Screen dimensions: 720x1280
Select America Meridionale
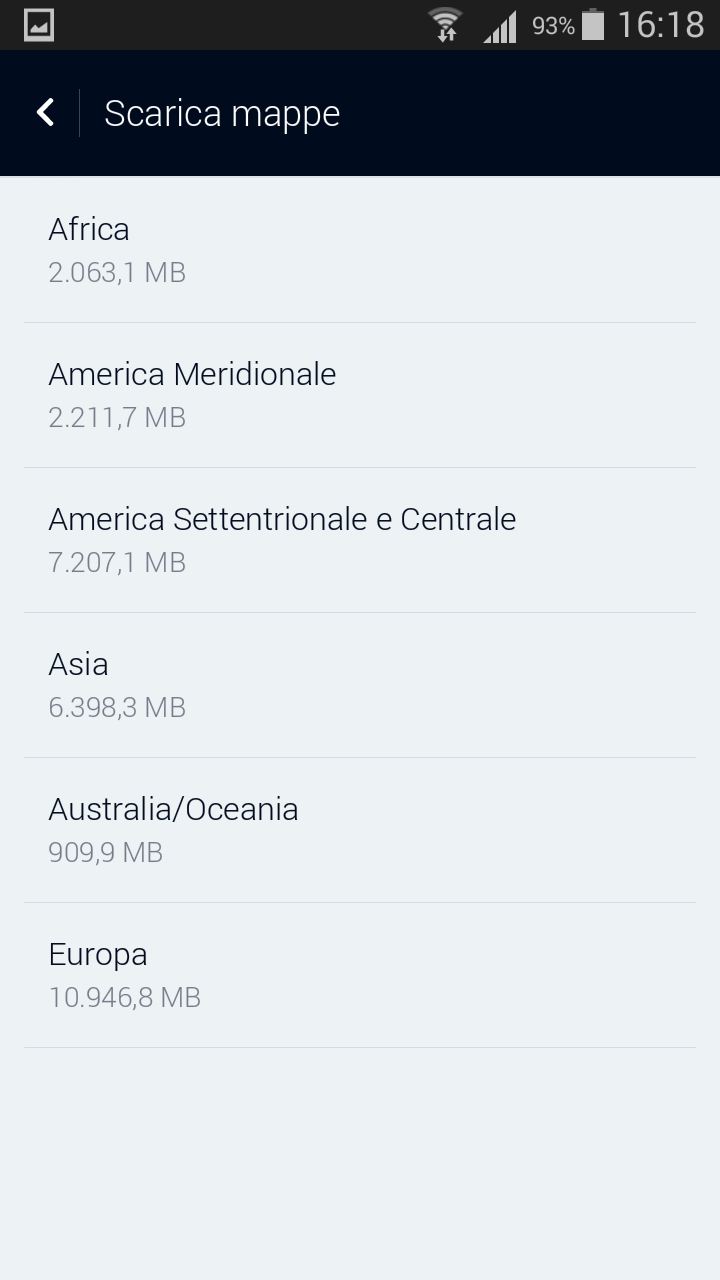tap(192, 374)
